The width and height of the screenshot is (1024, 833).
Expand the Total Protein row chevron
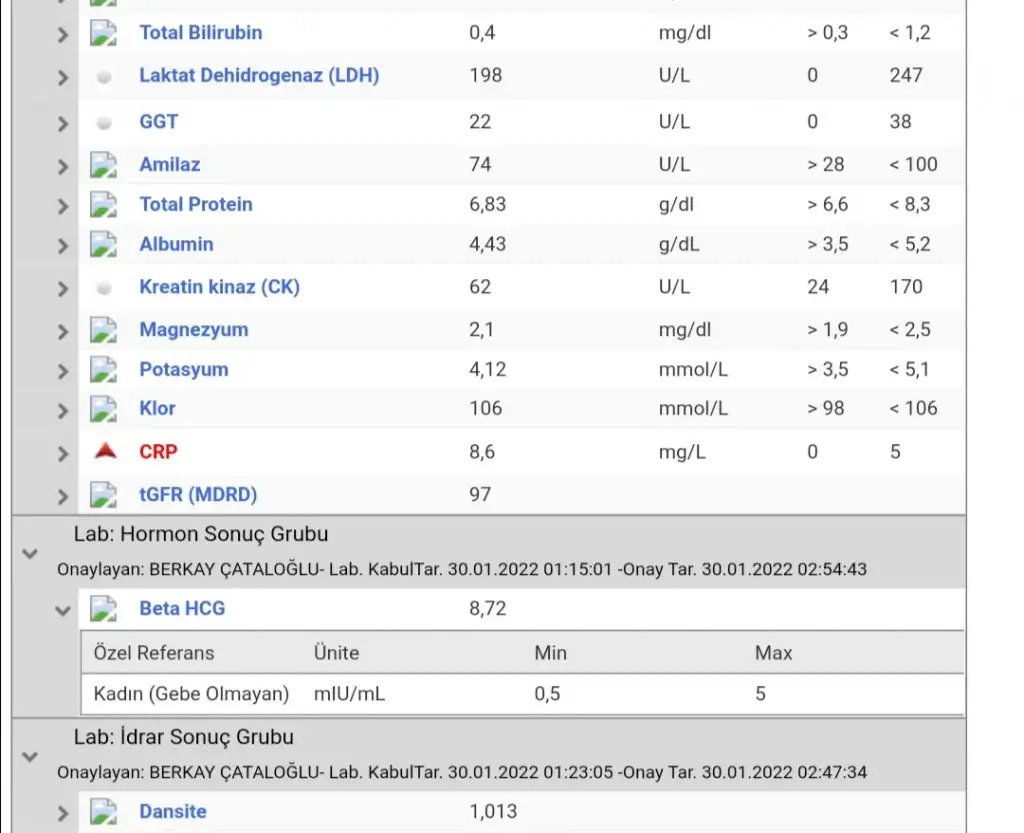pyautogui.click(x=63, y=206)
